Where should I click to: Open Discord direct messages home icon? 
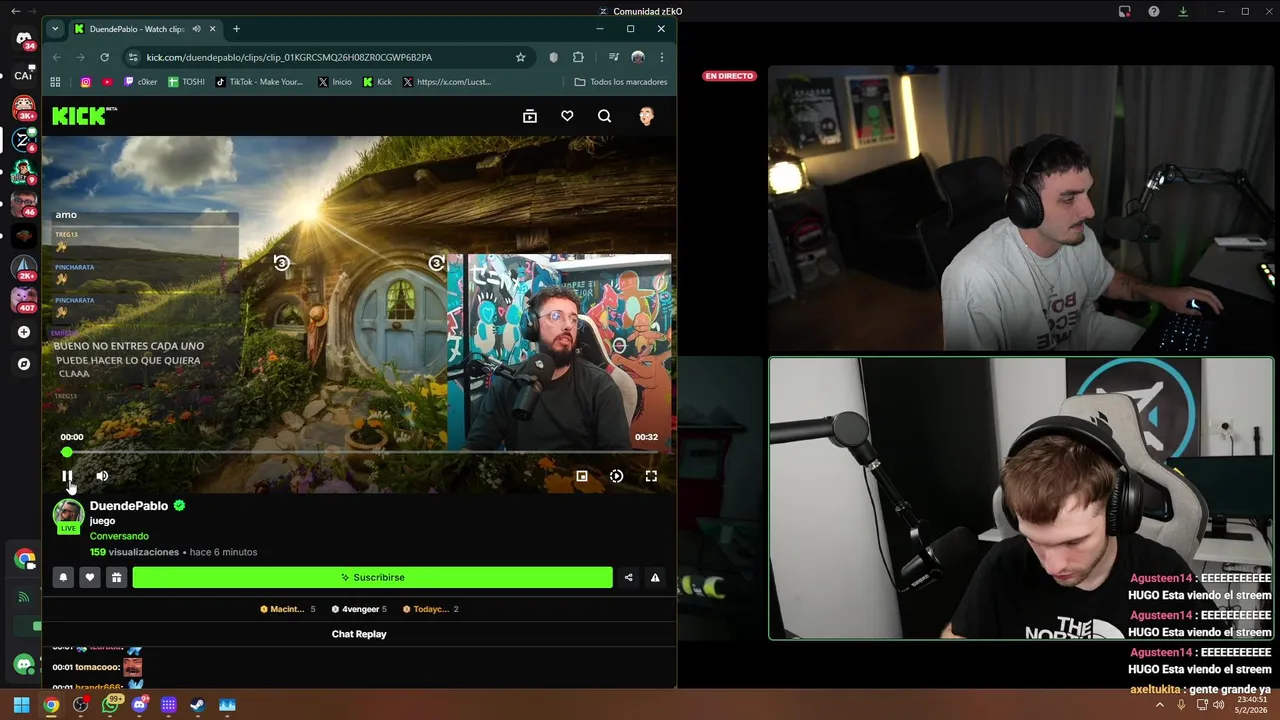point(24,39)
